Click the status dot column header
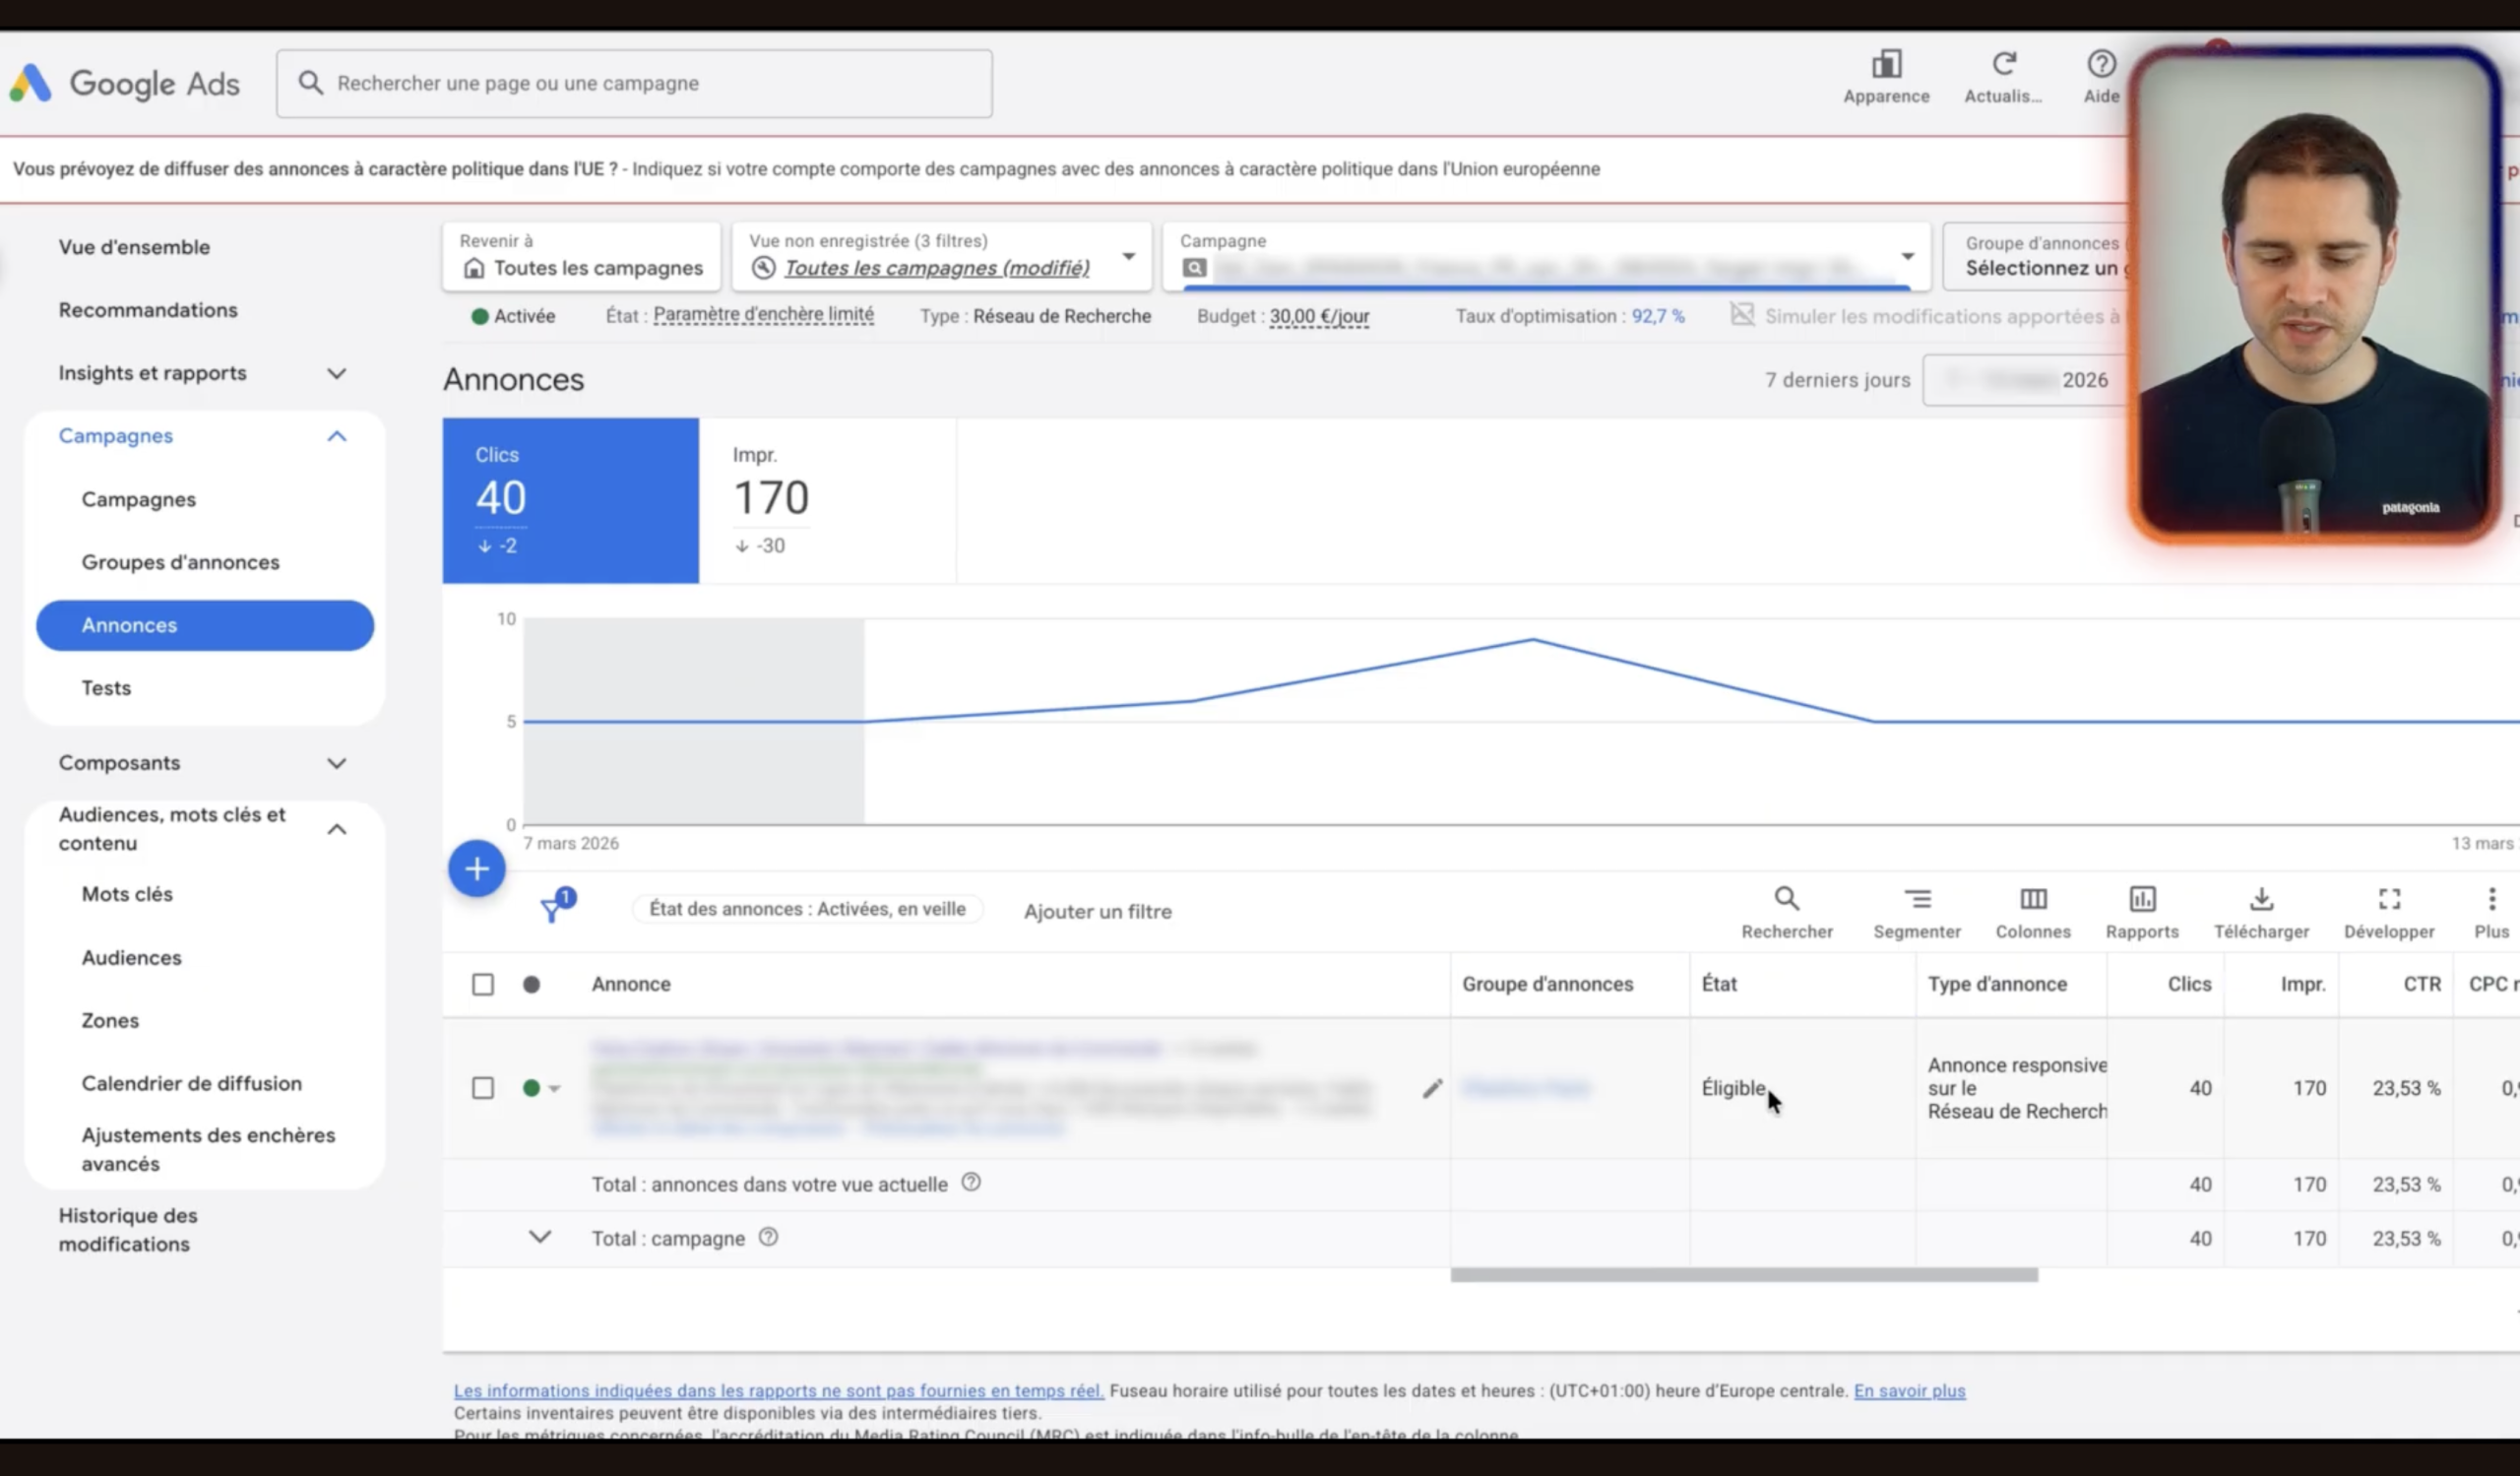 pos(532,984)
